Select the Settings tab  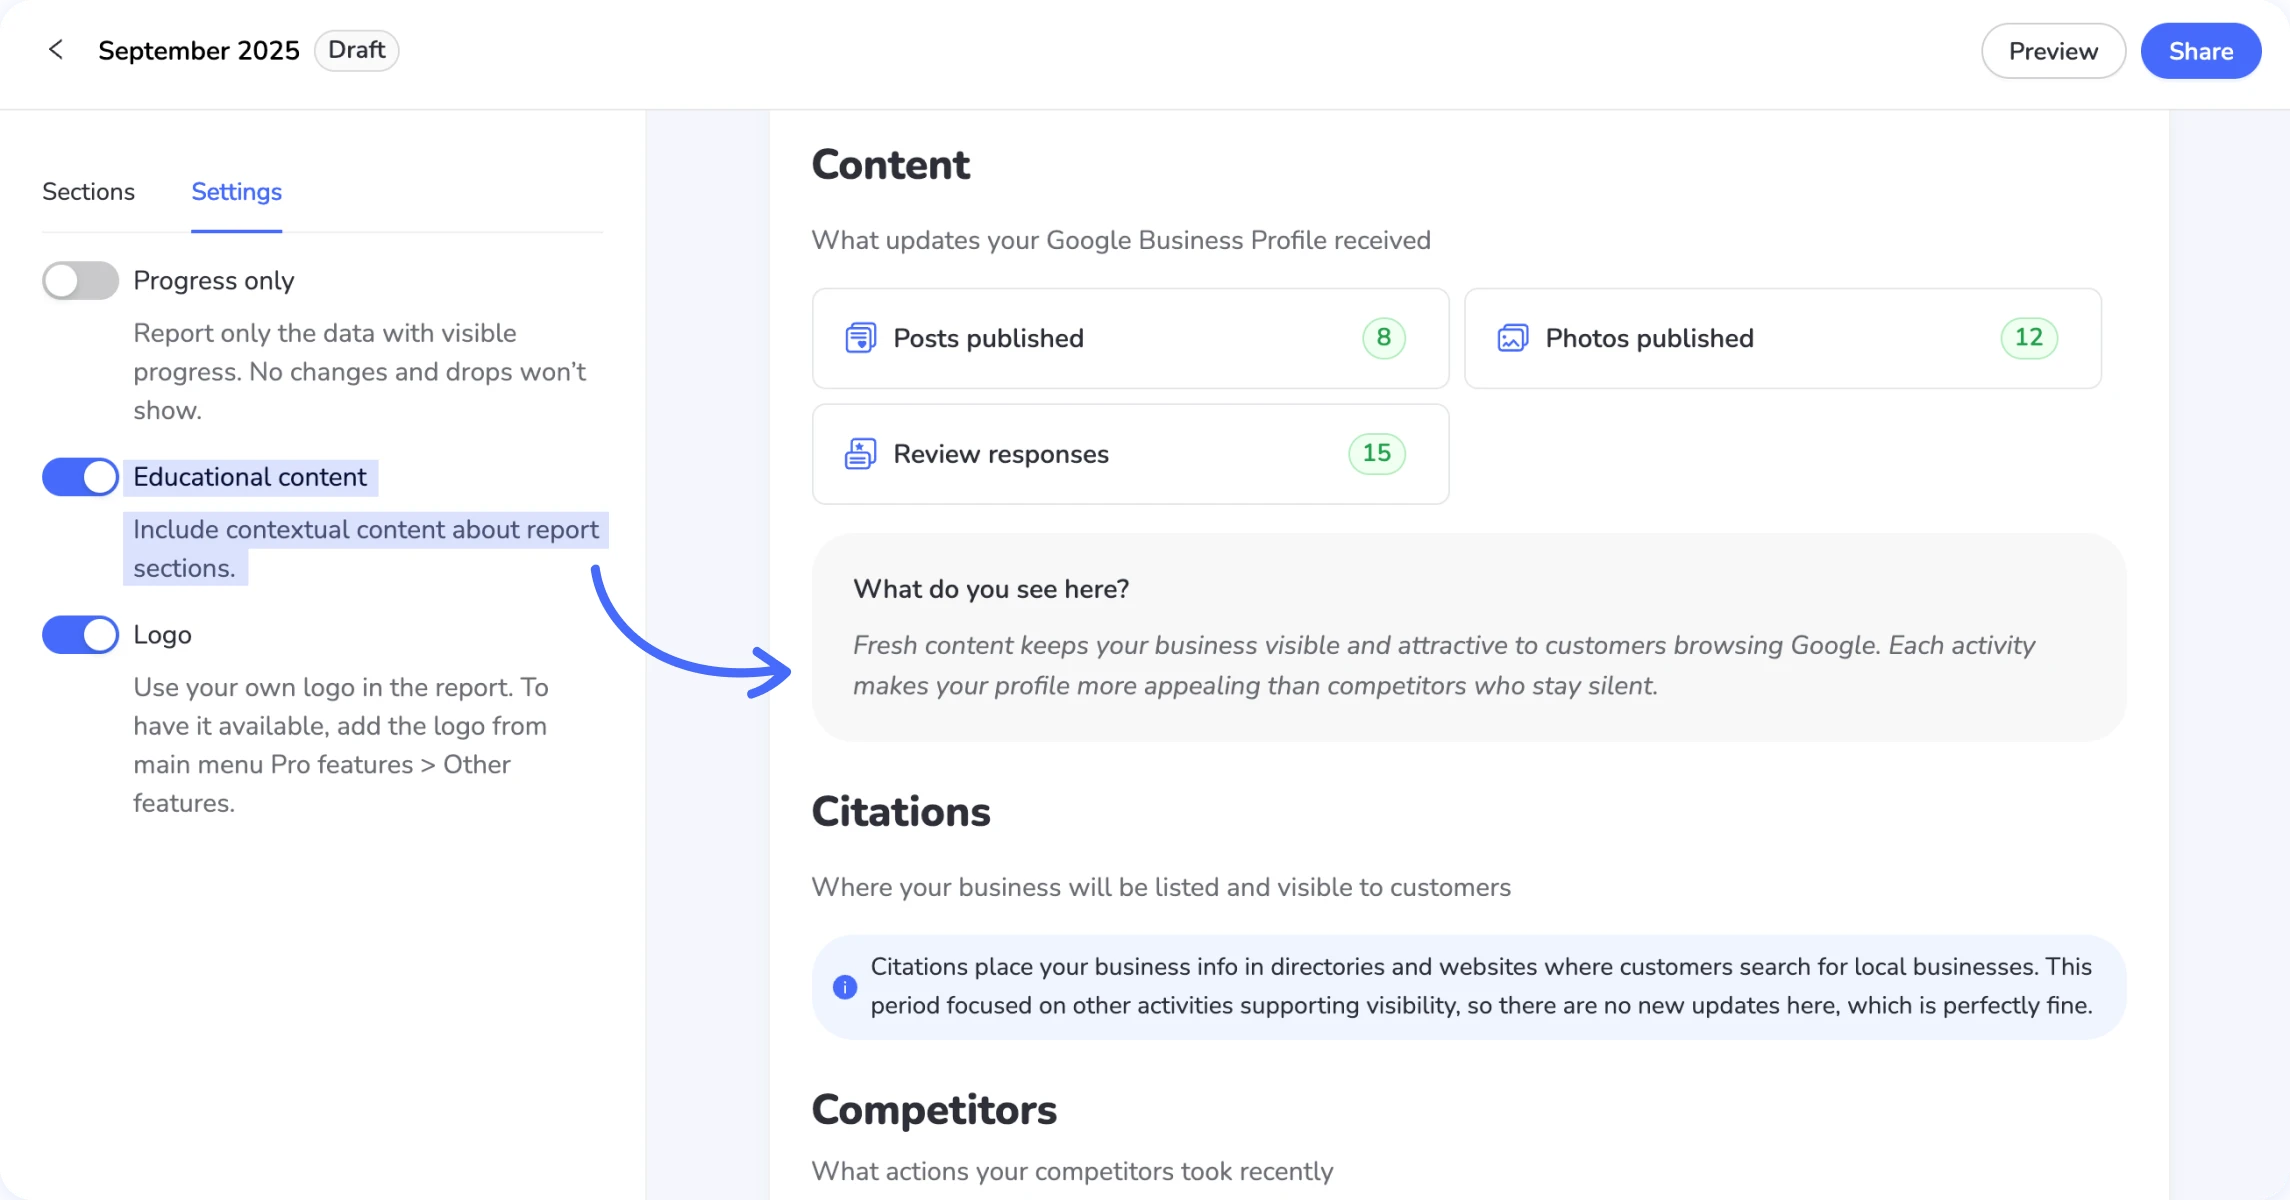pyautogui.click(x=236, y=192)
